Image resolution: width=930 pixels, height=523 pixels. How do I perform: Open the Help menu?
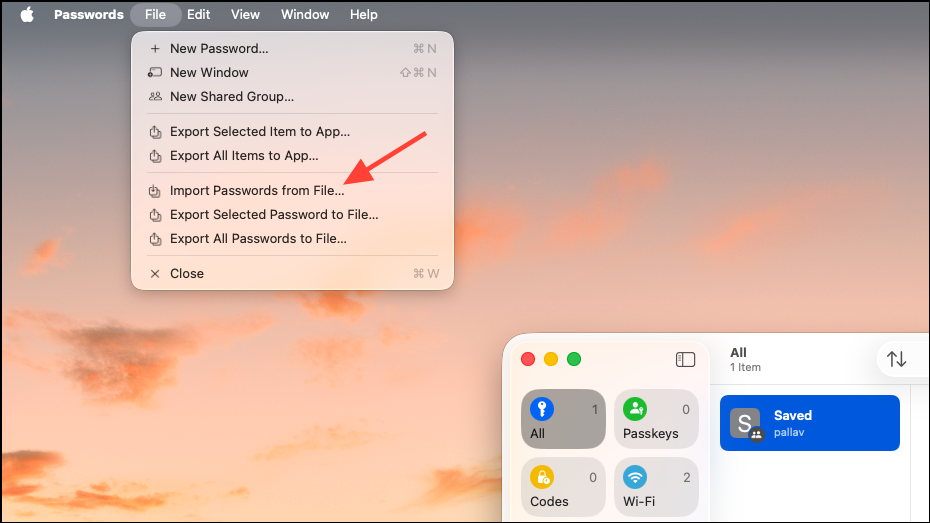point(364,14)
